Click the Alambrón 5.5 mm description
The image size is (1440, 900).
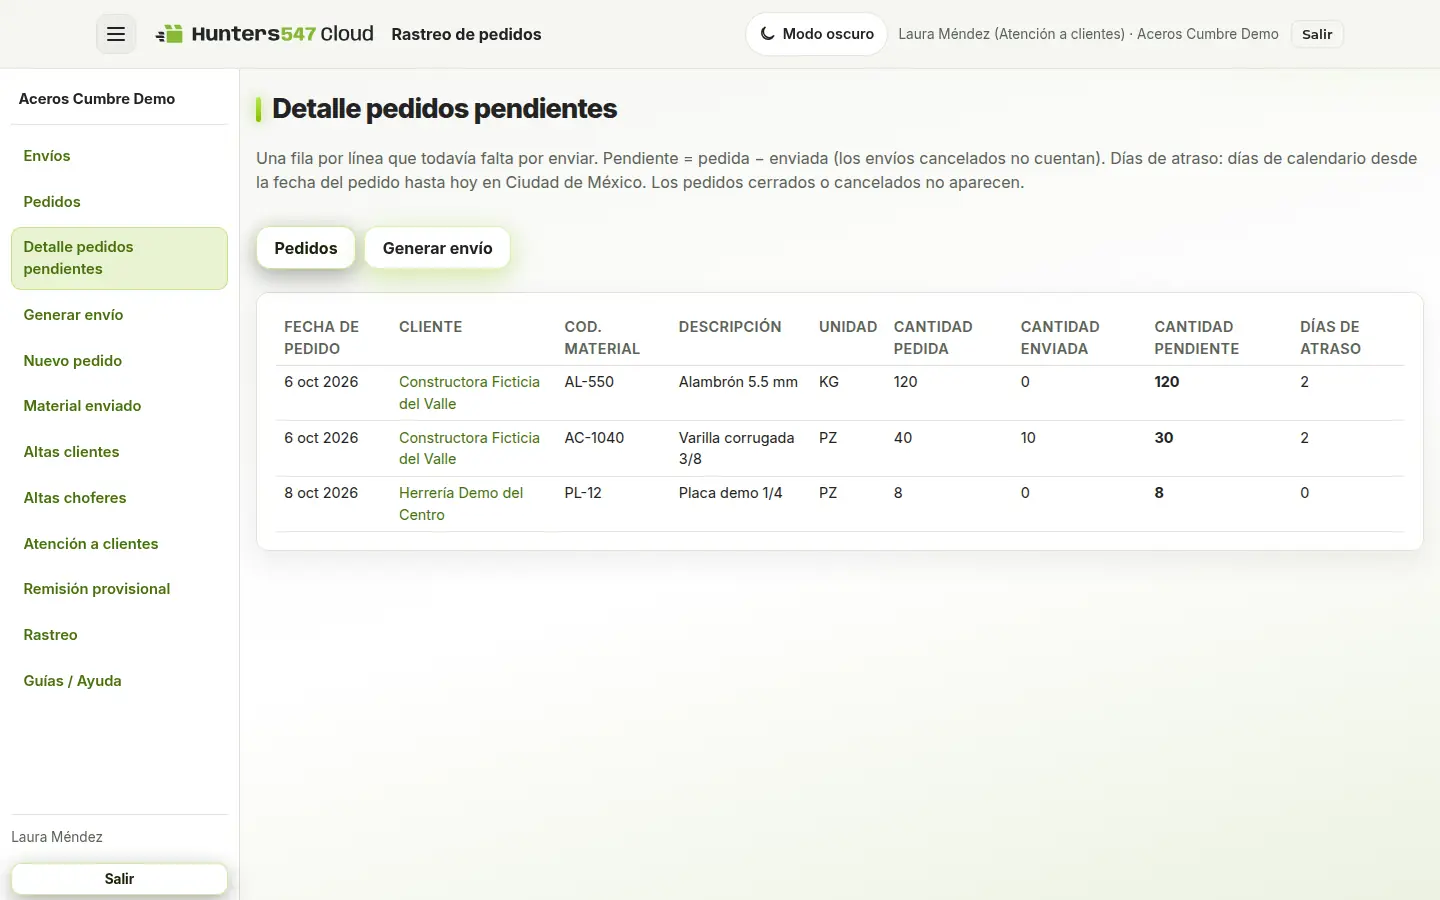pos(738,382)
